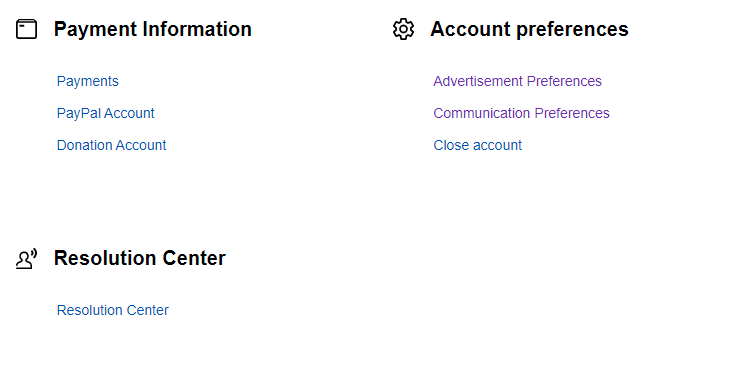
Task: Pick the last link under Account preferences
Action: point(478,145)
